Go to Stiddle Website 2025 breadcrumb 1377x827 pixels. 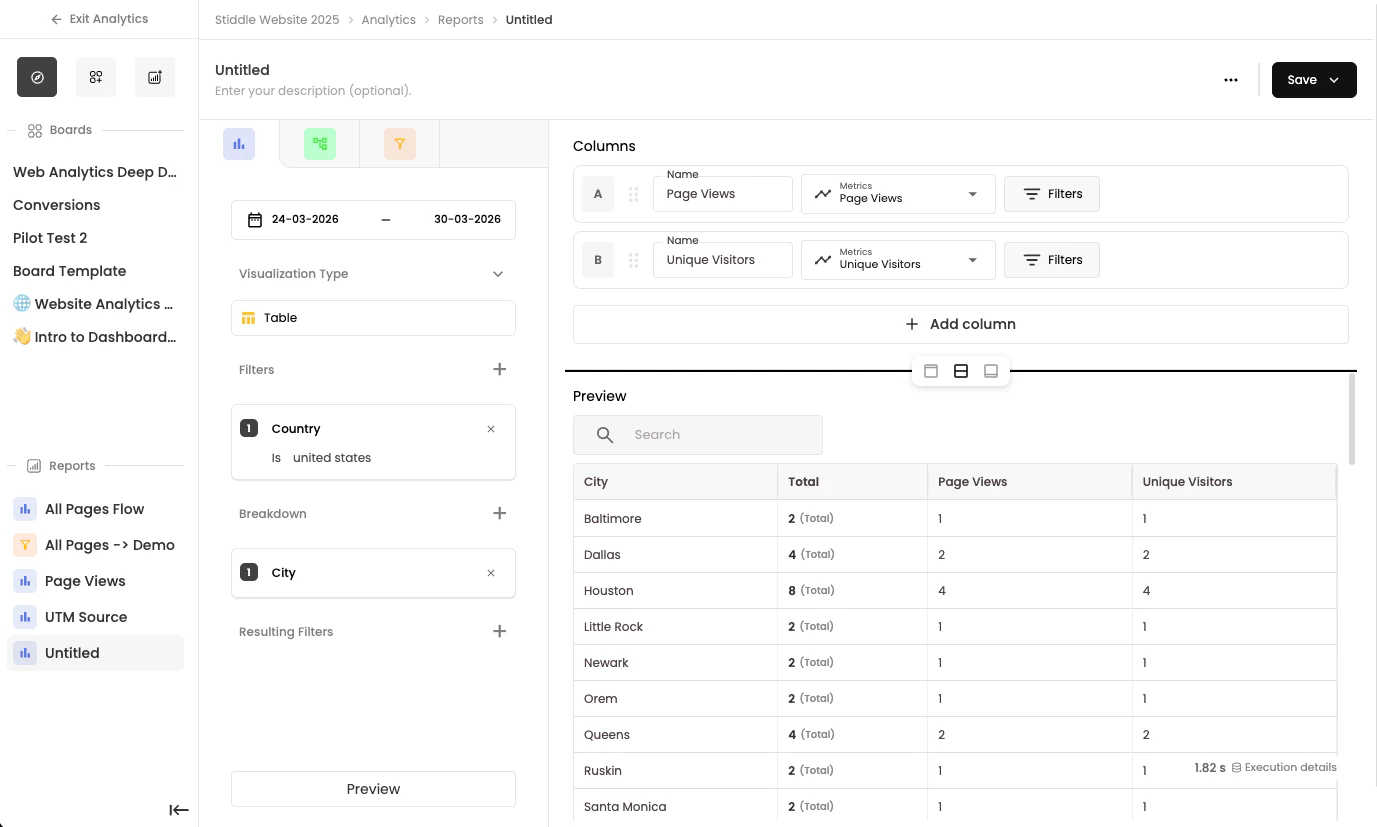pyautogui.click(x=277, y=20)
